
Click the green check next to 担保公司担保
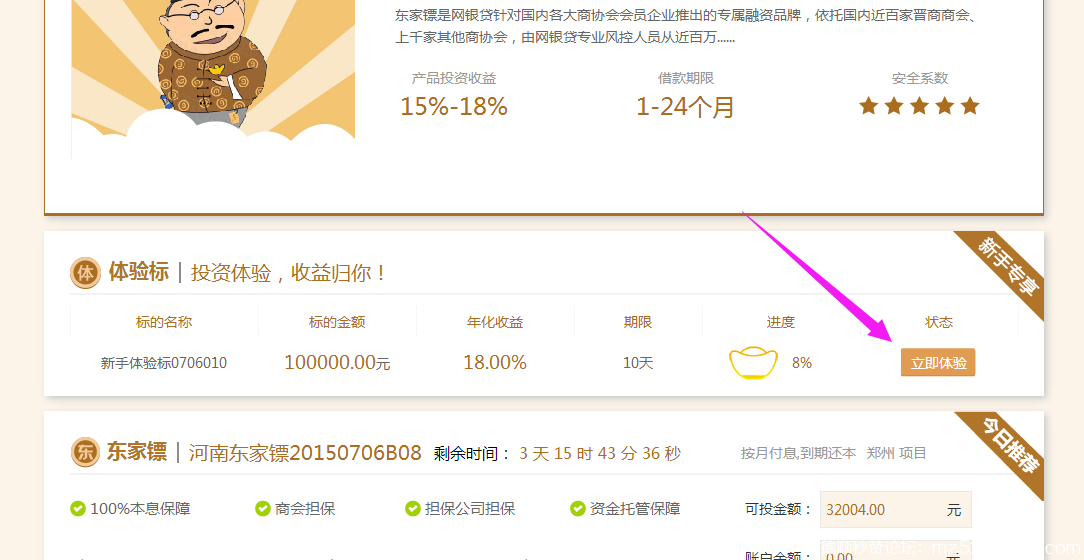click(x=413, y=509)
